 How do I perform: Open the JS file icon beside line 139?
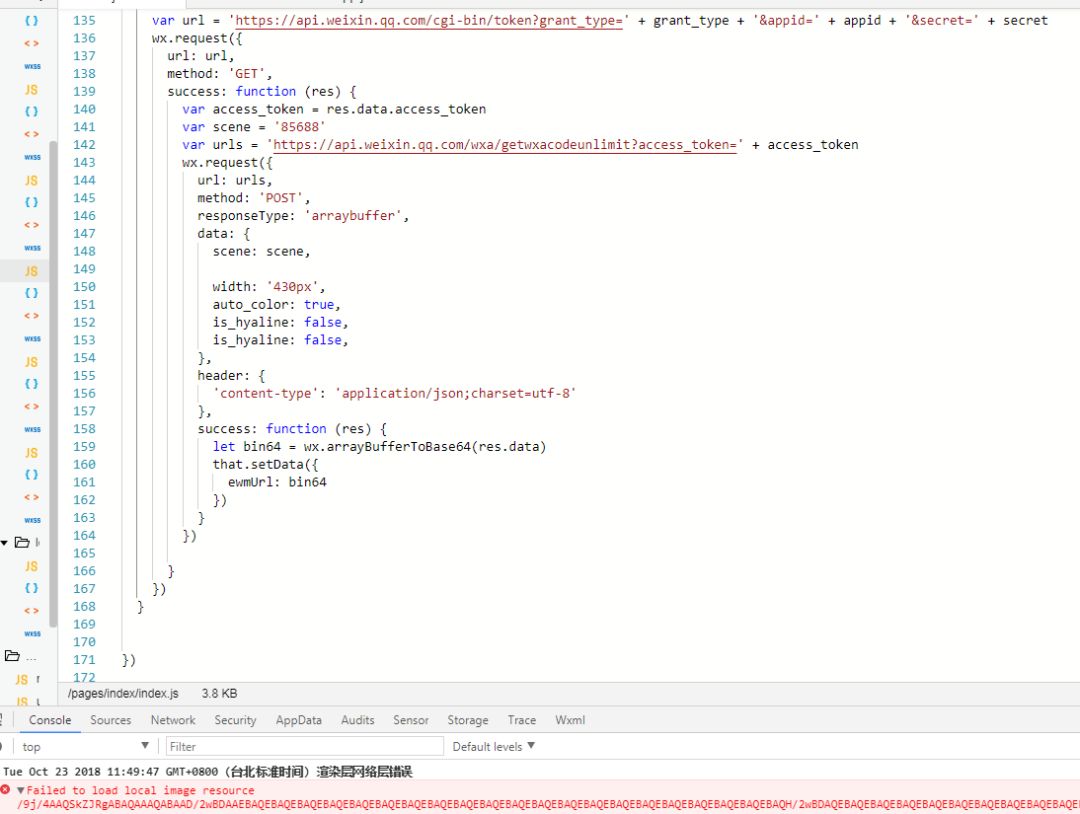click(x=31, y=90)
